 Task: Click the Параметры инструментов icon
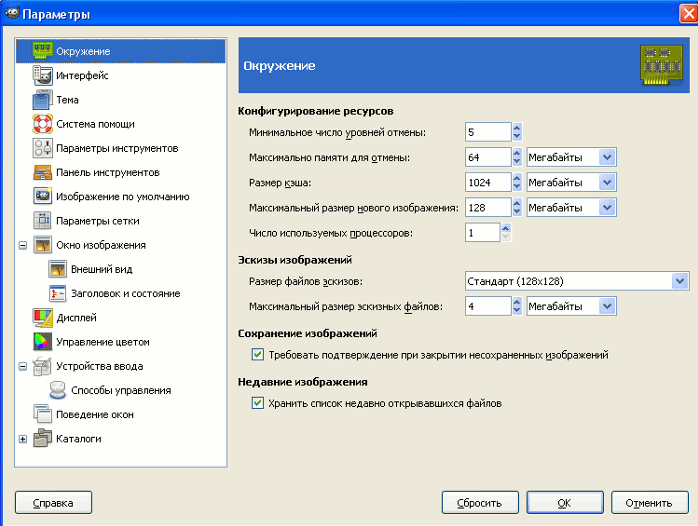42,148
